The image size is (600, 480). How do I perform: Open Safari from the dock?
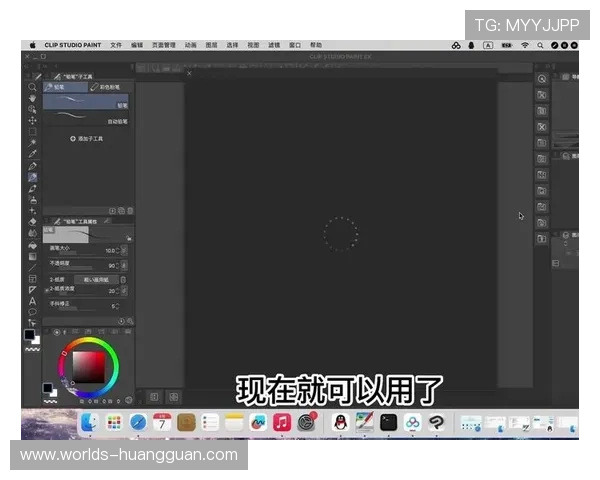(138, 423)
